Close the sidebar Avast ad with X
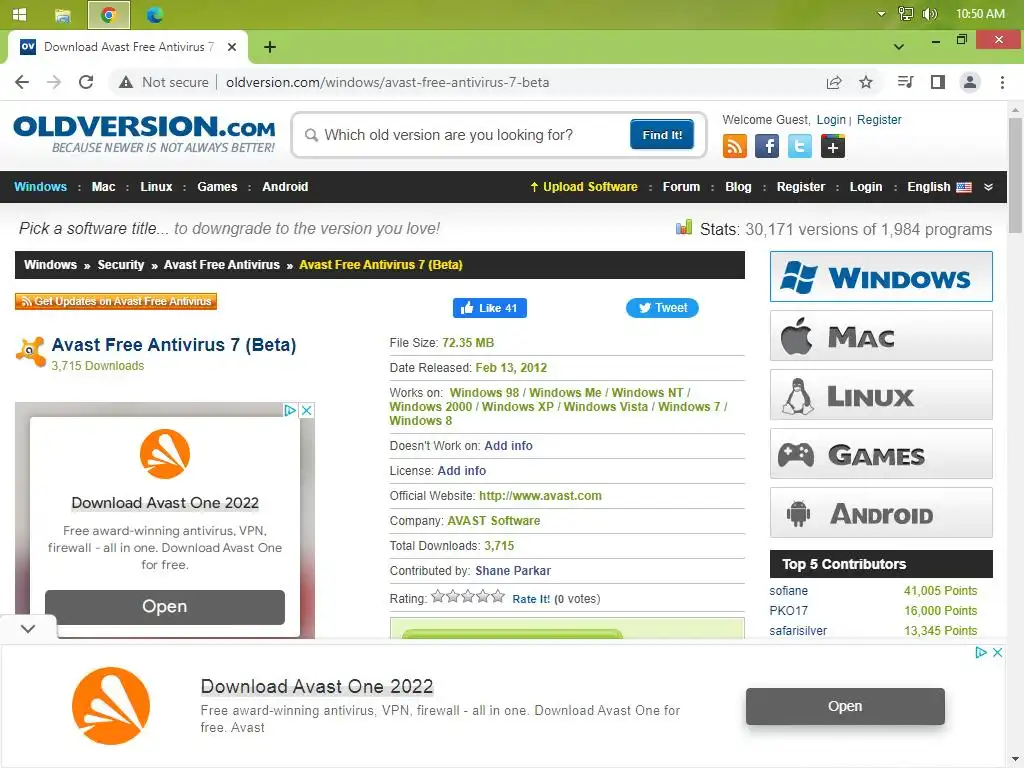Viewport: 1024px width, 768px height. (x=306, y=410)
